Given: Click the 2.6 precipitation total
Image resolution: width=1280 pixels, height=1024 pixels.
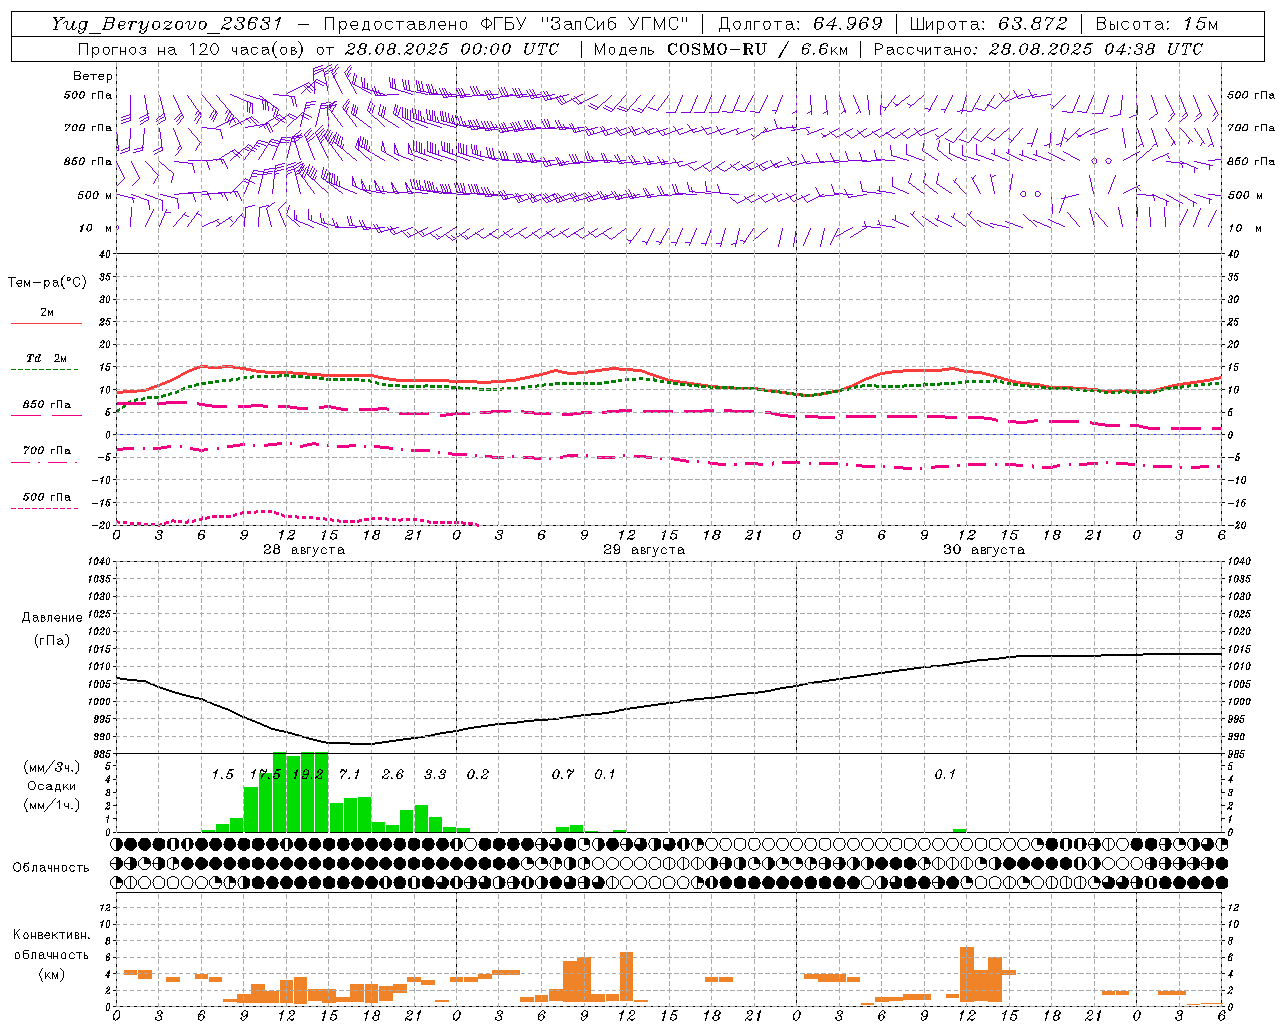Looking at the screenshot, I should click(393, 774).
